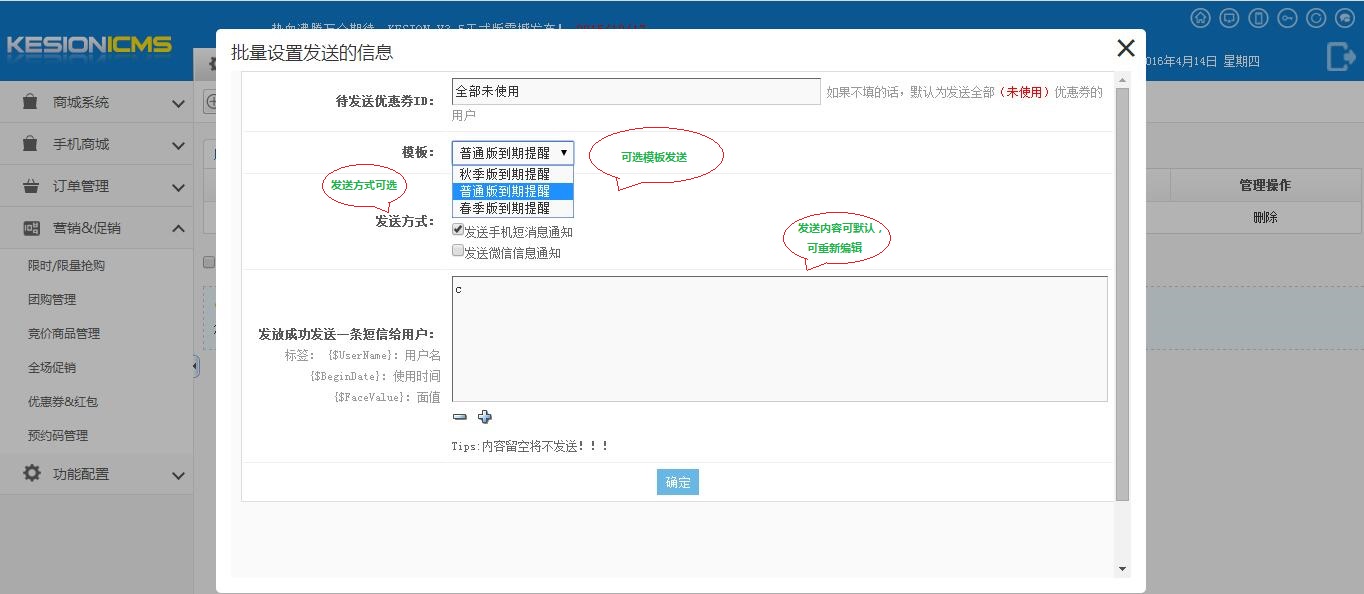
Task: Close the 批量设置发送的信息 dialog with X
Action: coord(1125,48)
